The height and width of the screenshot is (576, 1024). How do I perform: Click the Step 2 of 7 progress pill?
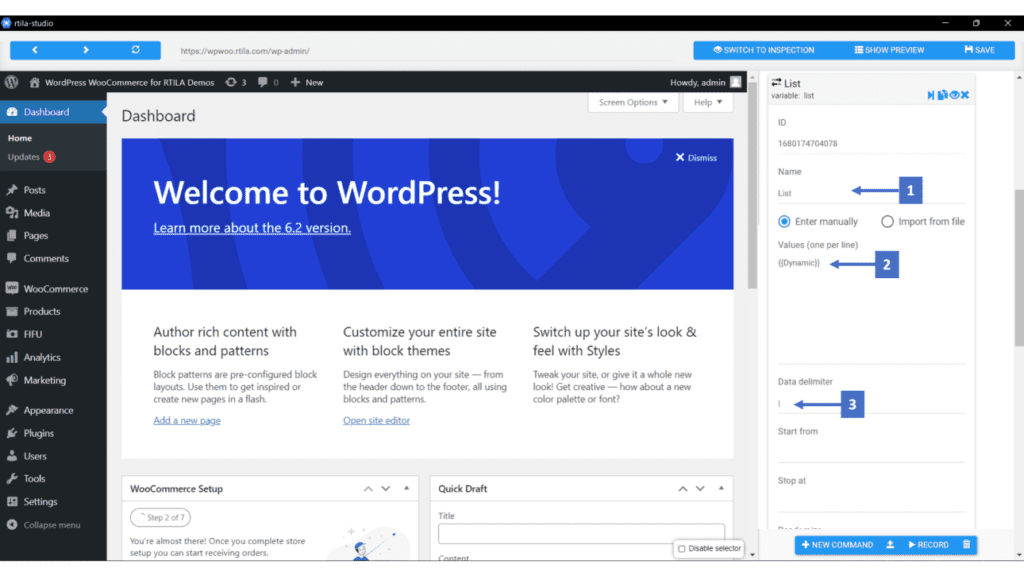160,517
